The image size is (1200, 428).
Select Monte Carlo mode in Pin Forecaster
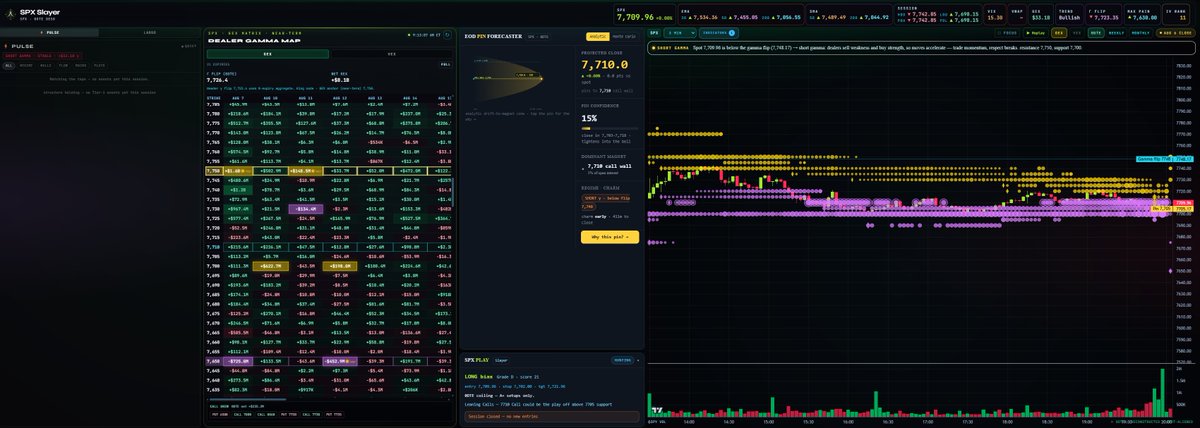624,36
